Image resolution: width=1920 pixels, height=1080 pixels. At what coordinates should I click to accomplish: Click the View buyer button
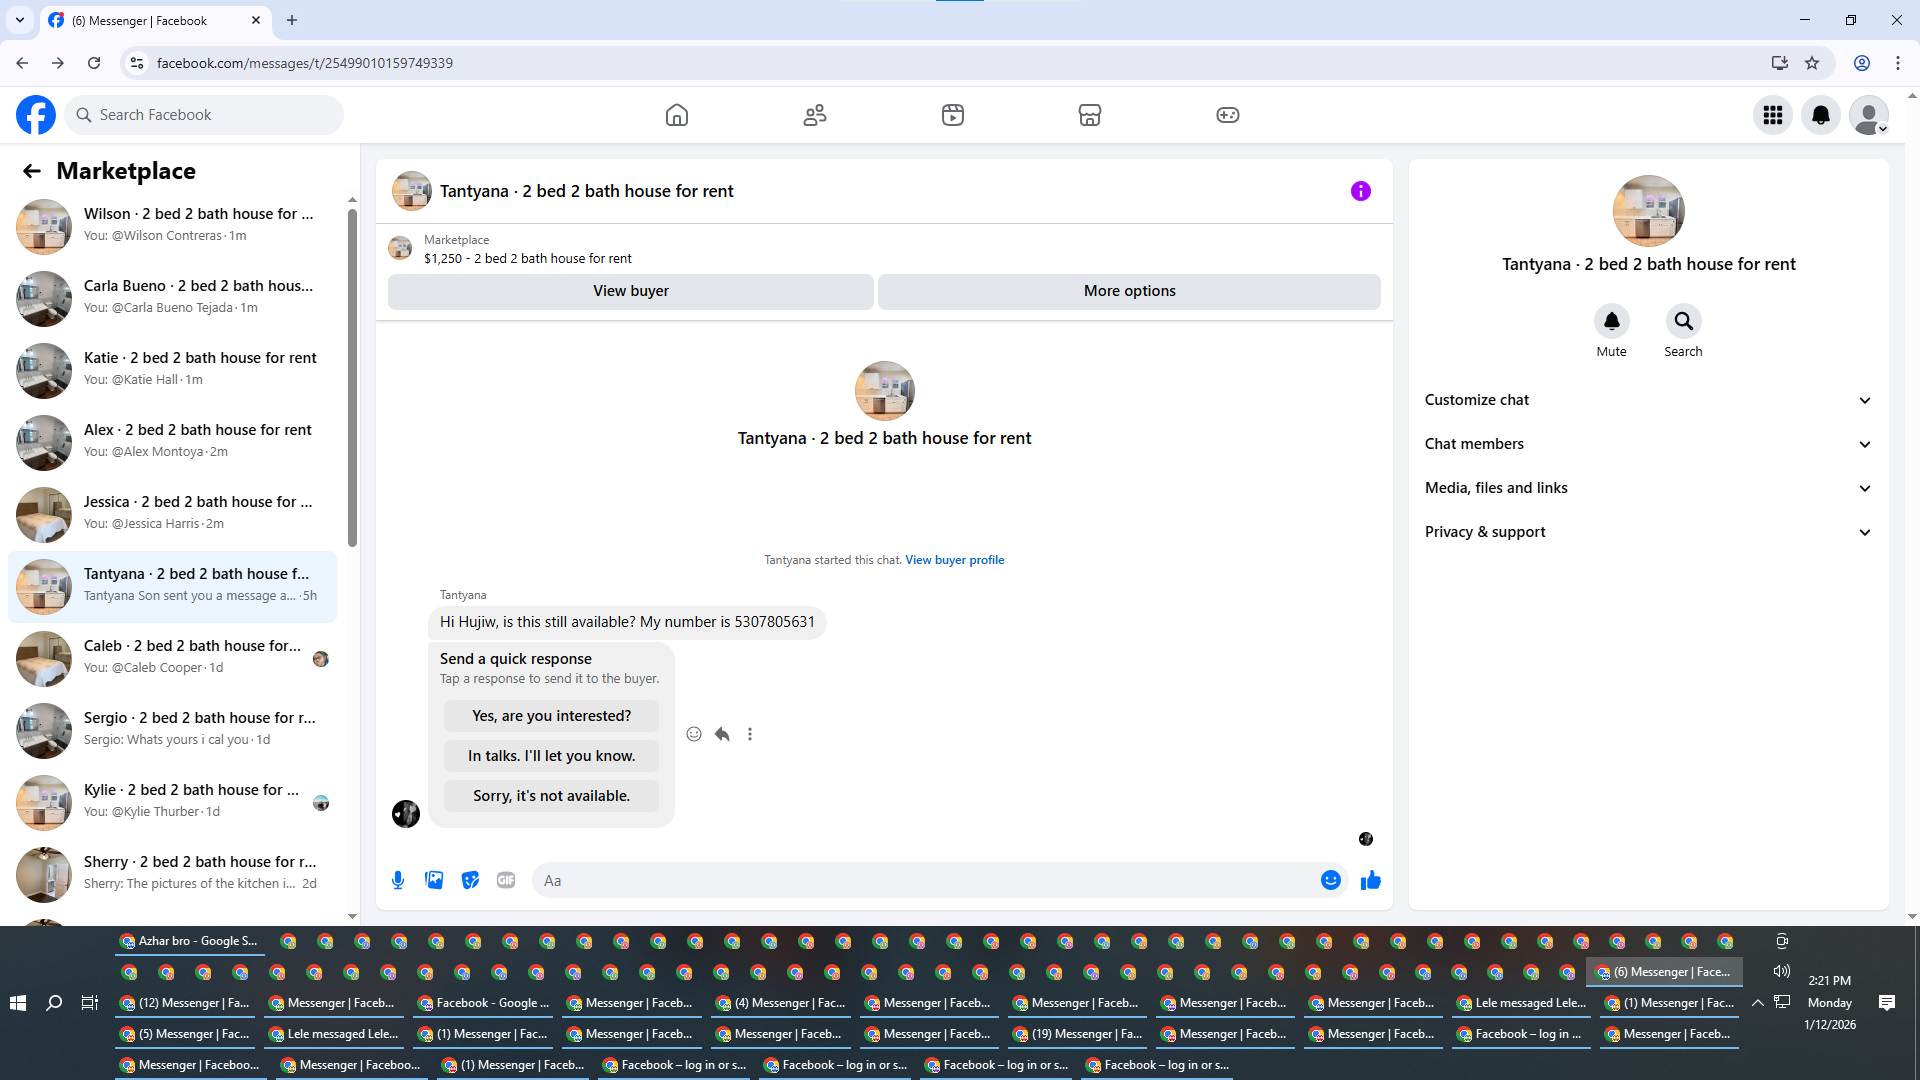(x=630, y=291)
